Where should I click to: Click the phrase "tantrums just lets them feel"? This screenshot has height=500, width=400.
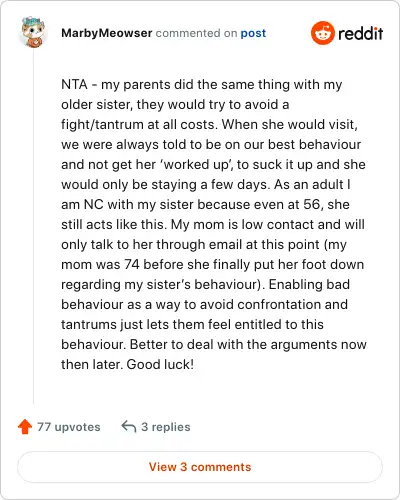point(146,324)
